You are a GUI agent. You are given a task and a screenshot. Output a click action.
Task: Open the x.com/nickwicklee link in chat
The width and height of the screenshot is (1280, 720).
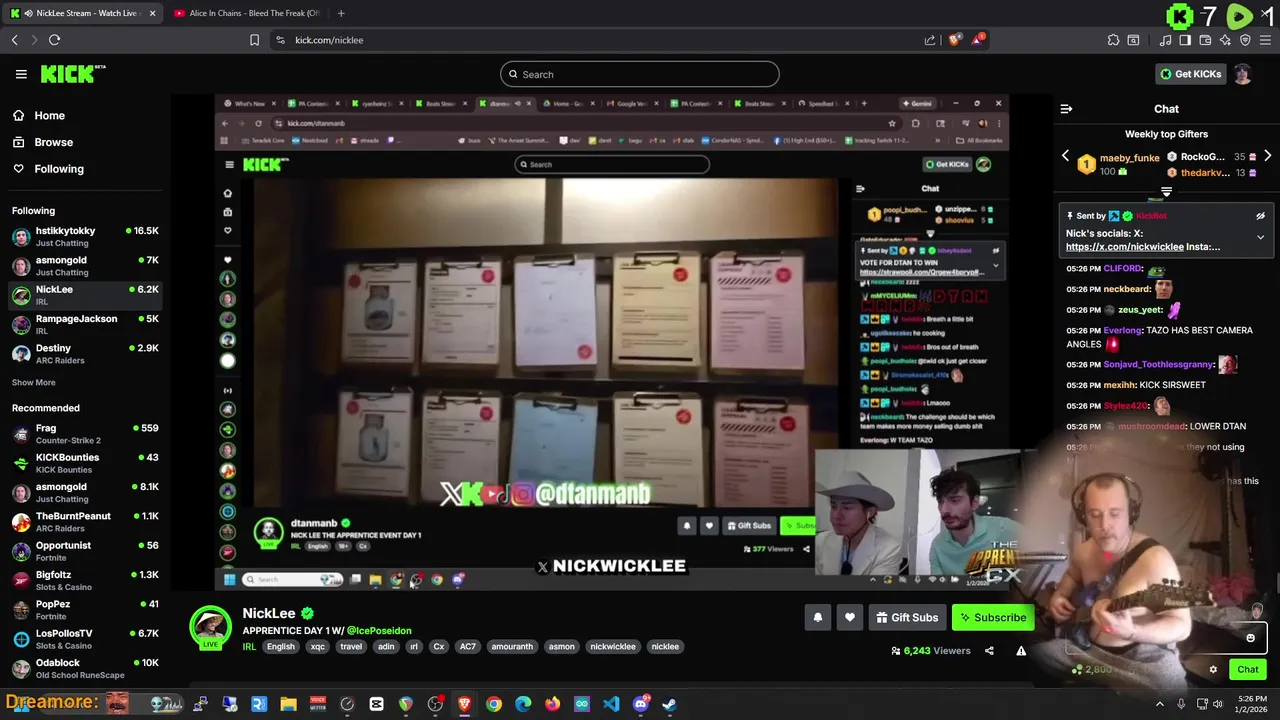pyautogui.click(x=1124, y=247)
